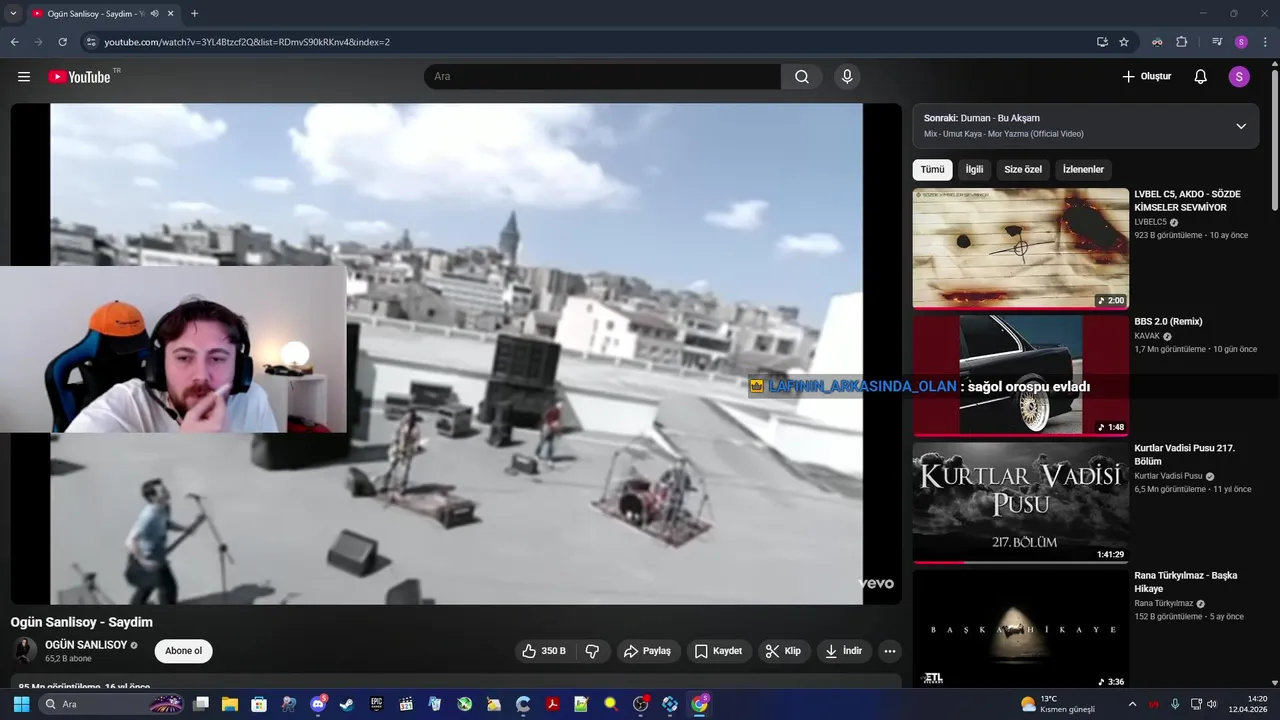Image resolution: width=1280 pixels, height=720 pixels.
Task: Open Epic Games launcher in taskbar
Action: point(376,704)
